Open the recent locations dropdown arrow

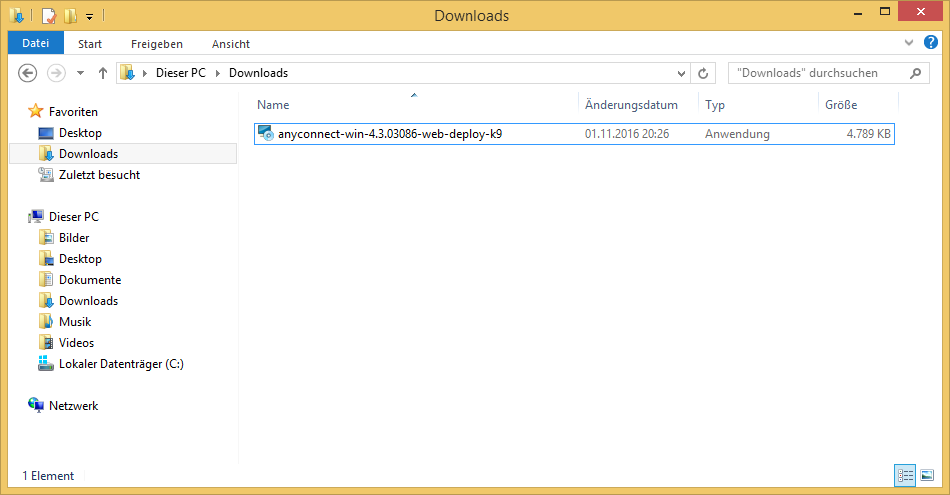click(80, 73)
